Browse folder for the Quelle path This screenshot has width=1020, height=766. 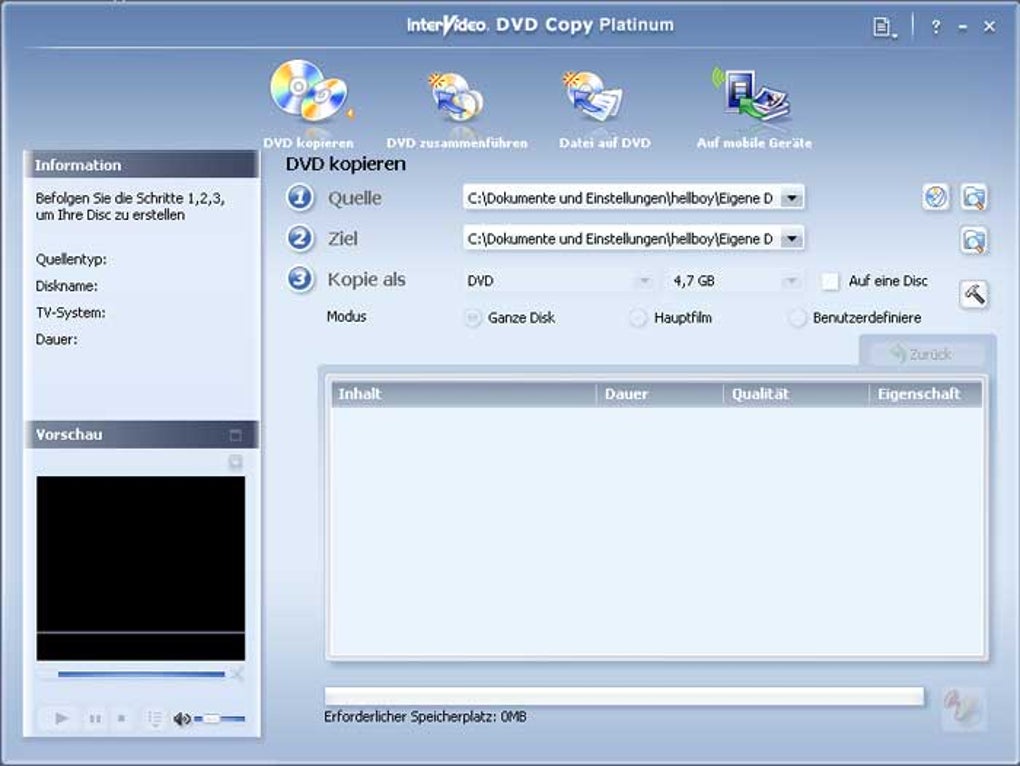pos(974,198)
